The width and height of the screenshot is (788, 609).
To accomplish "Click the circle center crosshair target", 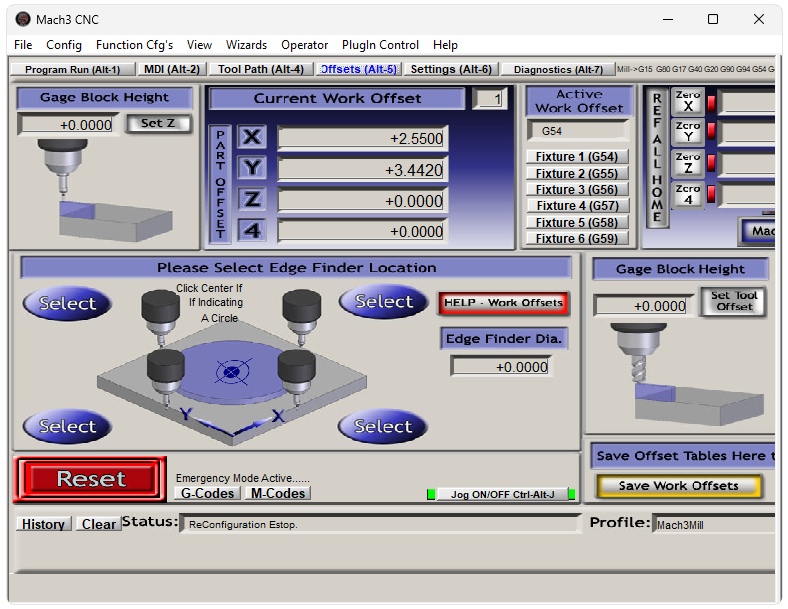I will [232, 374].
